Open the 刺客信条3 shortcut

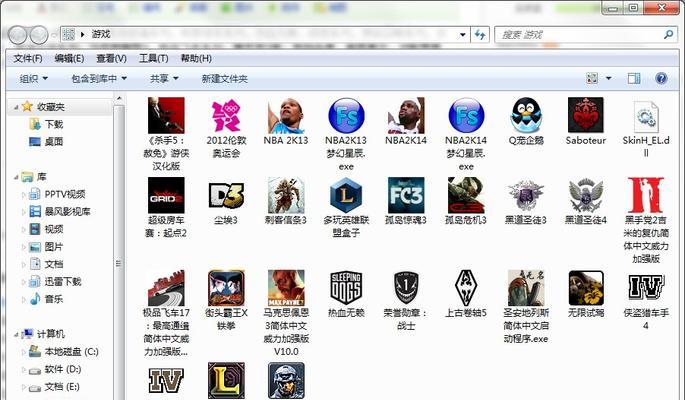(x=286, y=195)
